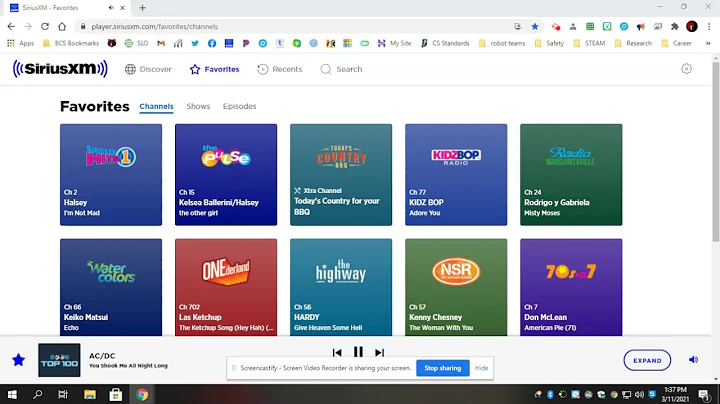The height and width of the screenshot is (404, 720).
Task: Play Watercolors Ch 66 tile
Action: 111,287
